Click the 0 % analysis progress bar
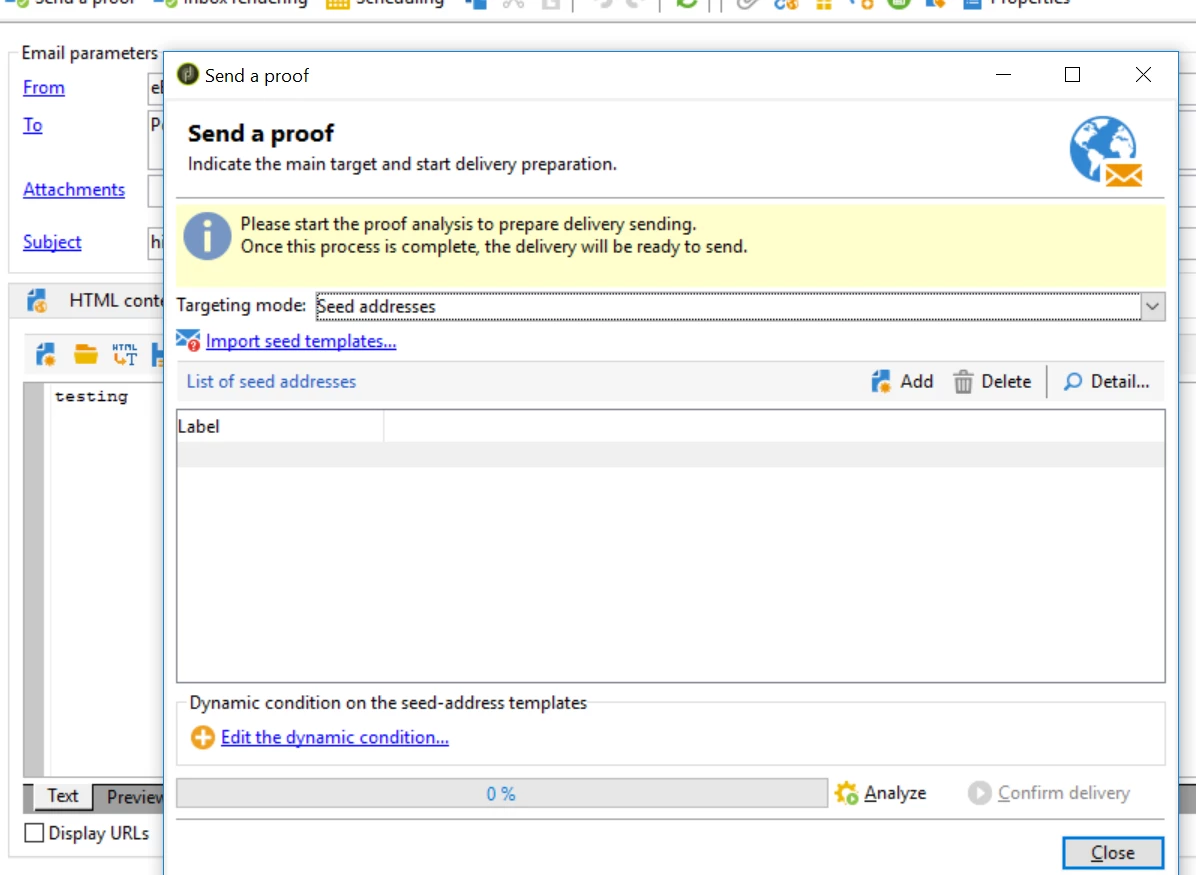The width and height of the screenshot is (1196, 875). (x=502, y=793)
